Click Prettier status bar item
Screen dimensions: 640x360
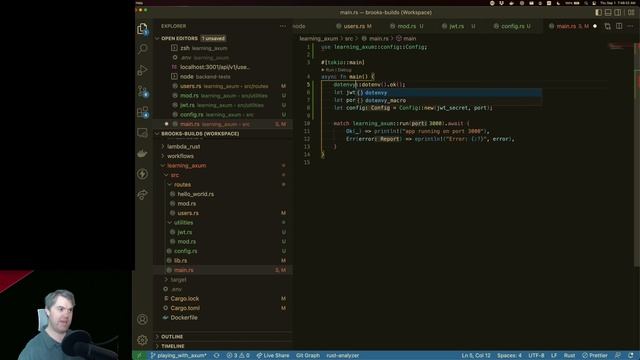click(x=595, y=356)
